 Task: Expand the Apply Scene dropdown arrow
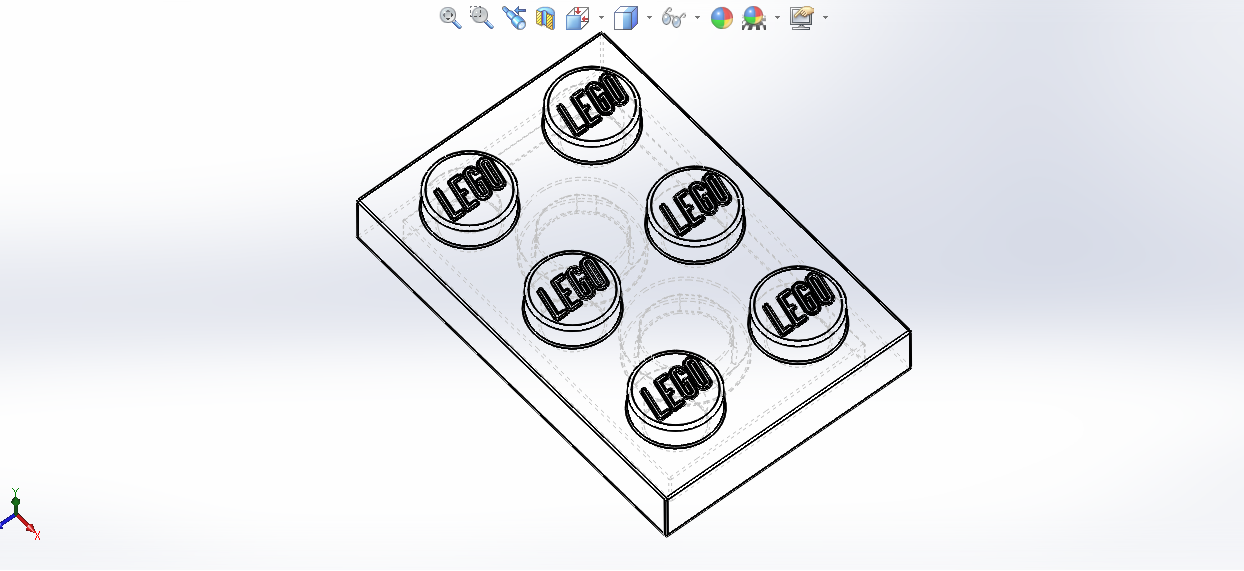[x=777, y=17]
